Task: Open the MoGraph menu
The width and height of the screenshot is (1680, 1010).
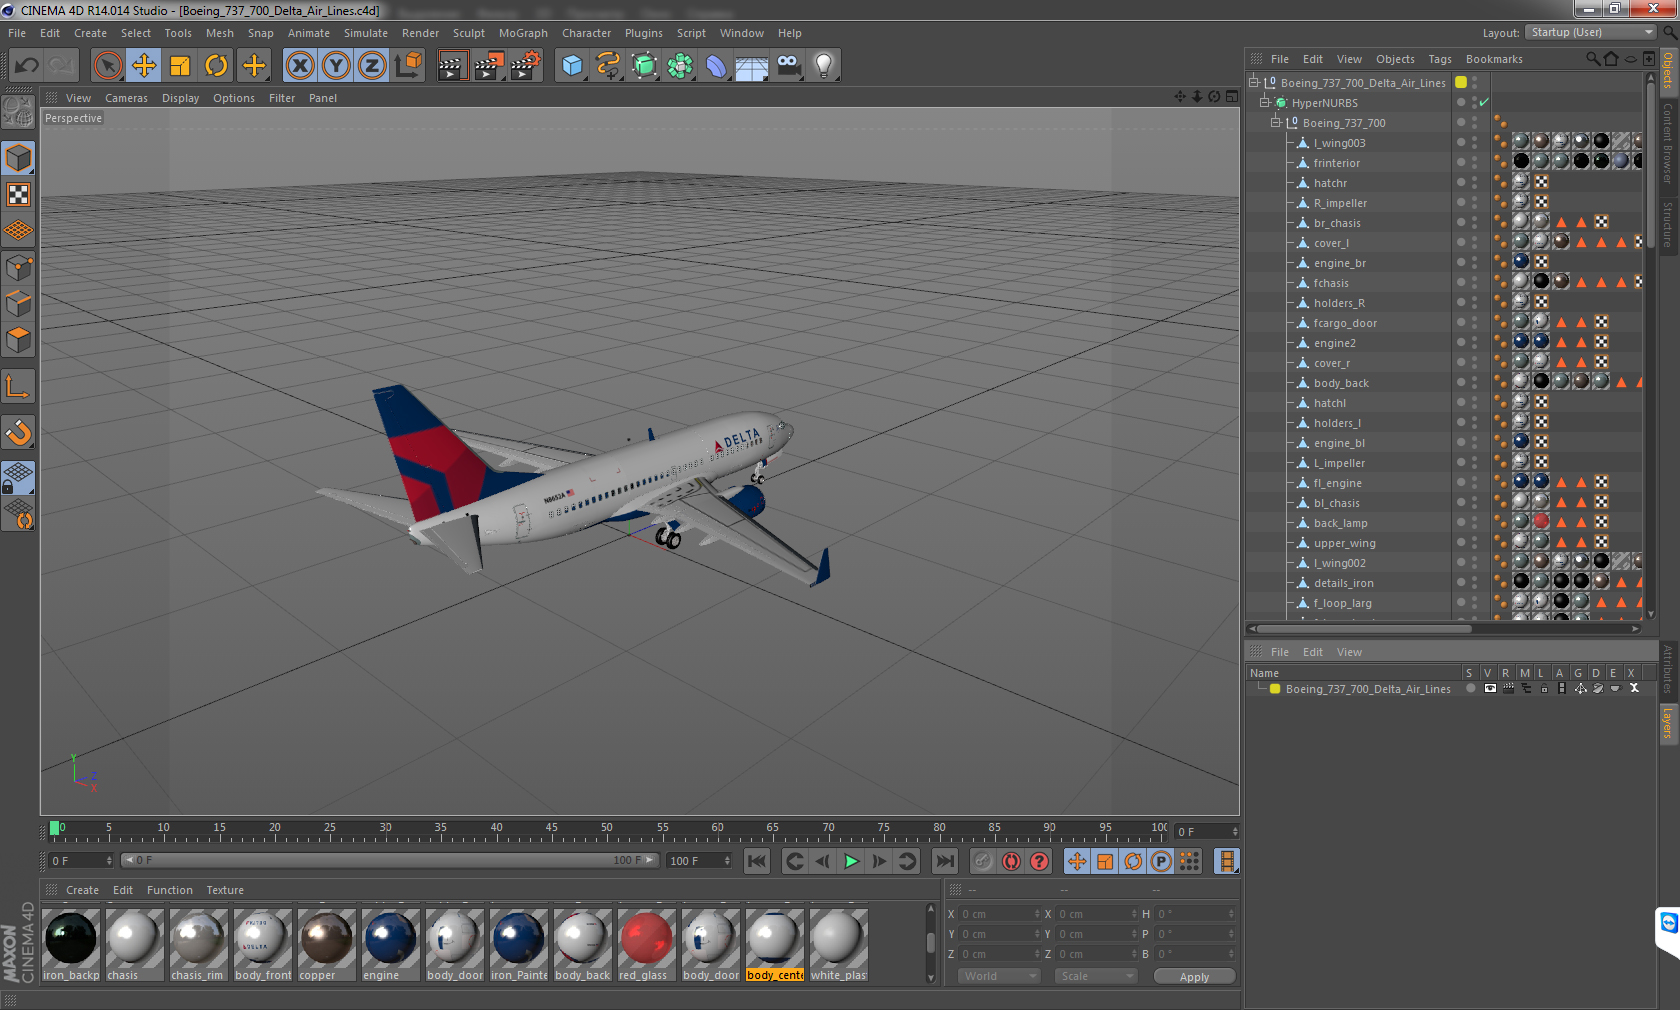Action: (523, 33)
